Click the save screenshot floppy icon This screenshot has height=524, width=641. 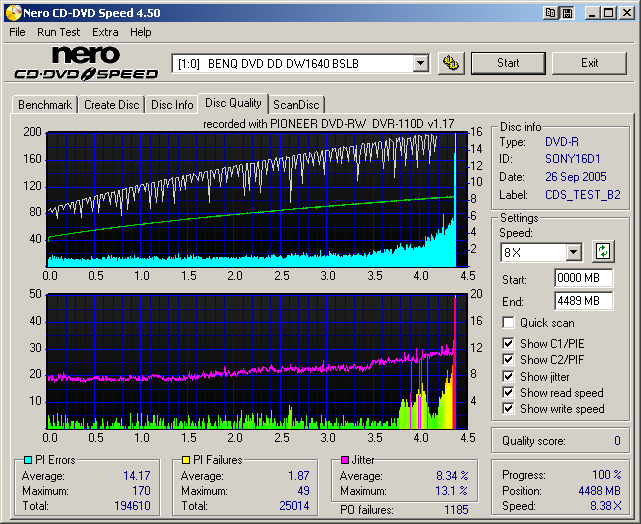click(x=567, y=12)
